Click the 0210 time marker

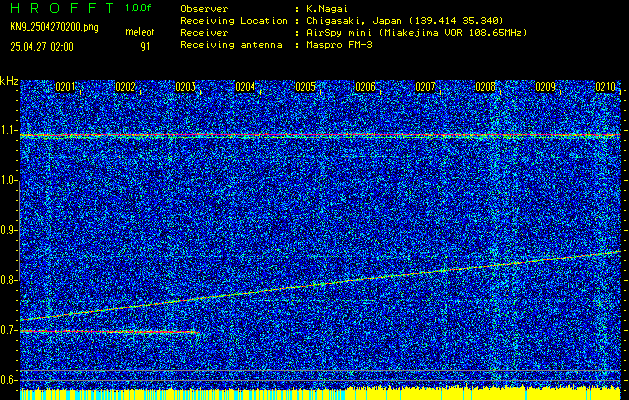[x=605, y=87]
